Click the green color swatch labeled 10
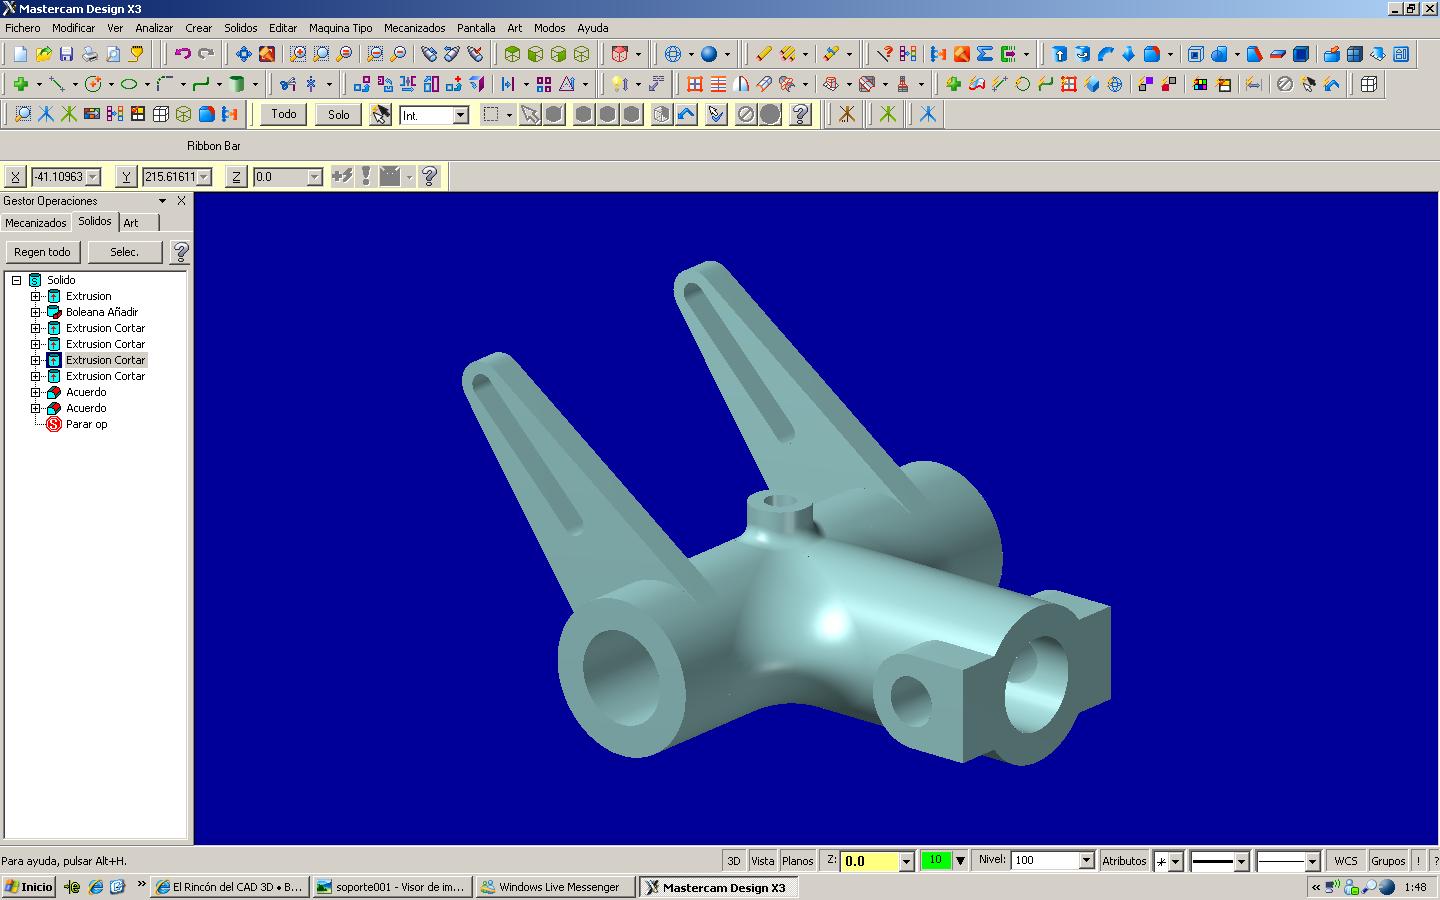The width and height of the screenshot is (1440, 900). click(936, 860)
